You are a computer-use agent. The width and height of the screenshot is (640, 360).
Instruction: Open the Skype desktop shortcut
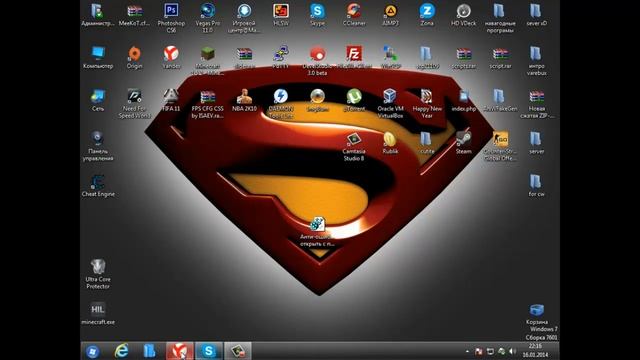point(318,11)
